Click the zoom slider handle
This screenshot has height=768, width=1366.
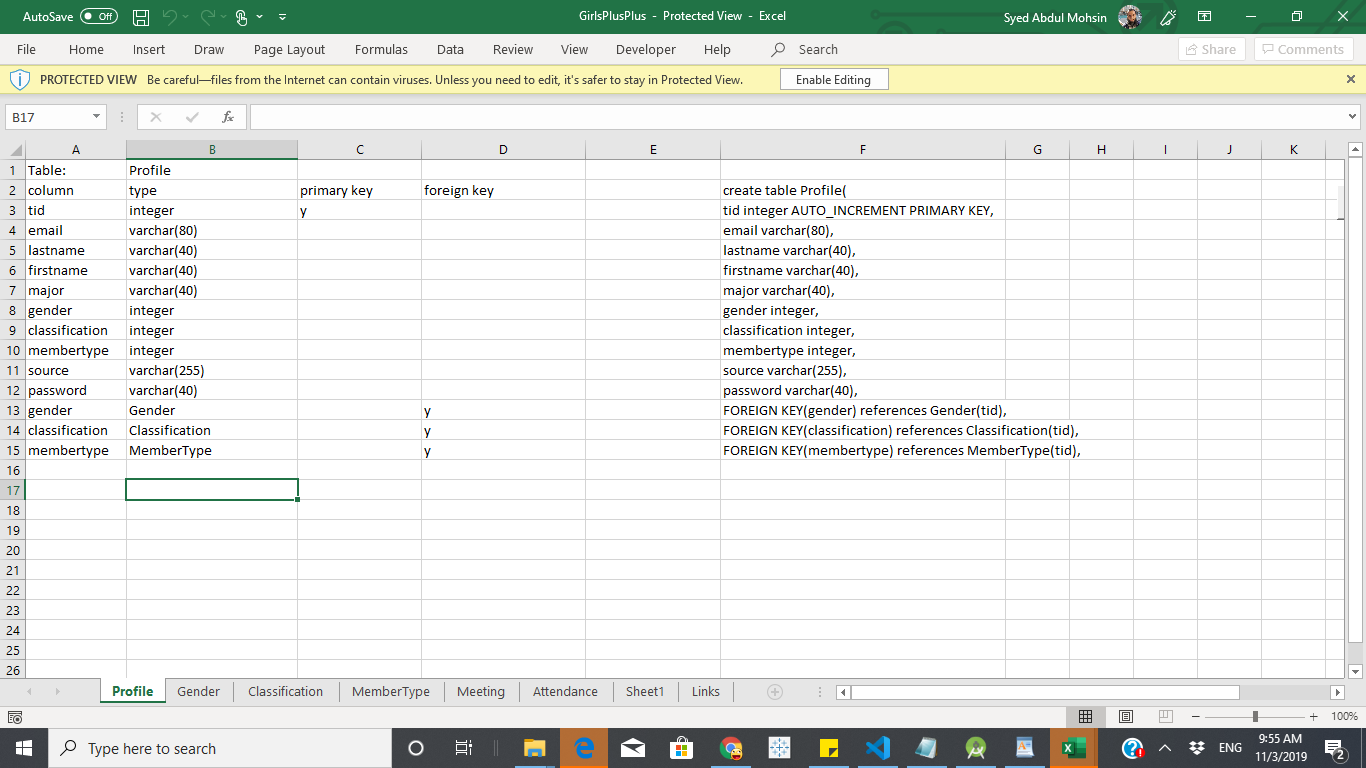pyautogui.click(x=1255, y=716)
